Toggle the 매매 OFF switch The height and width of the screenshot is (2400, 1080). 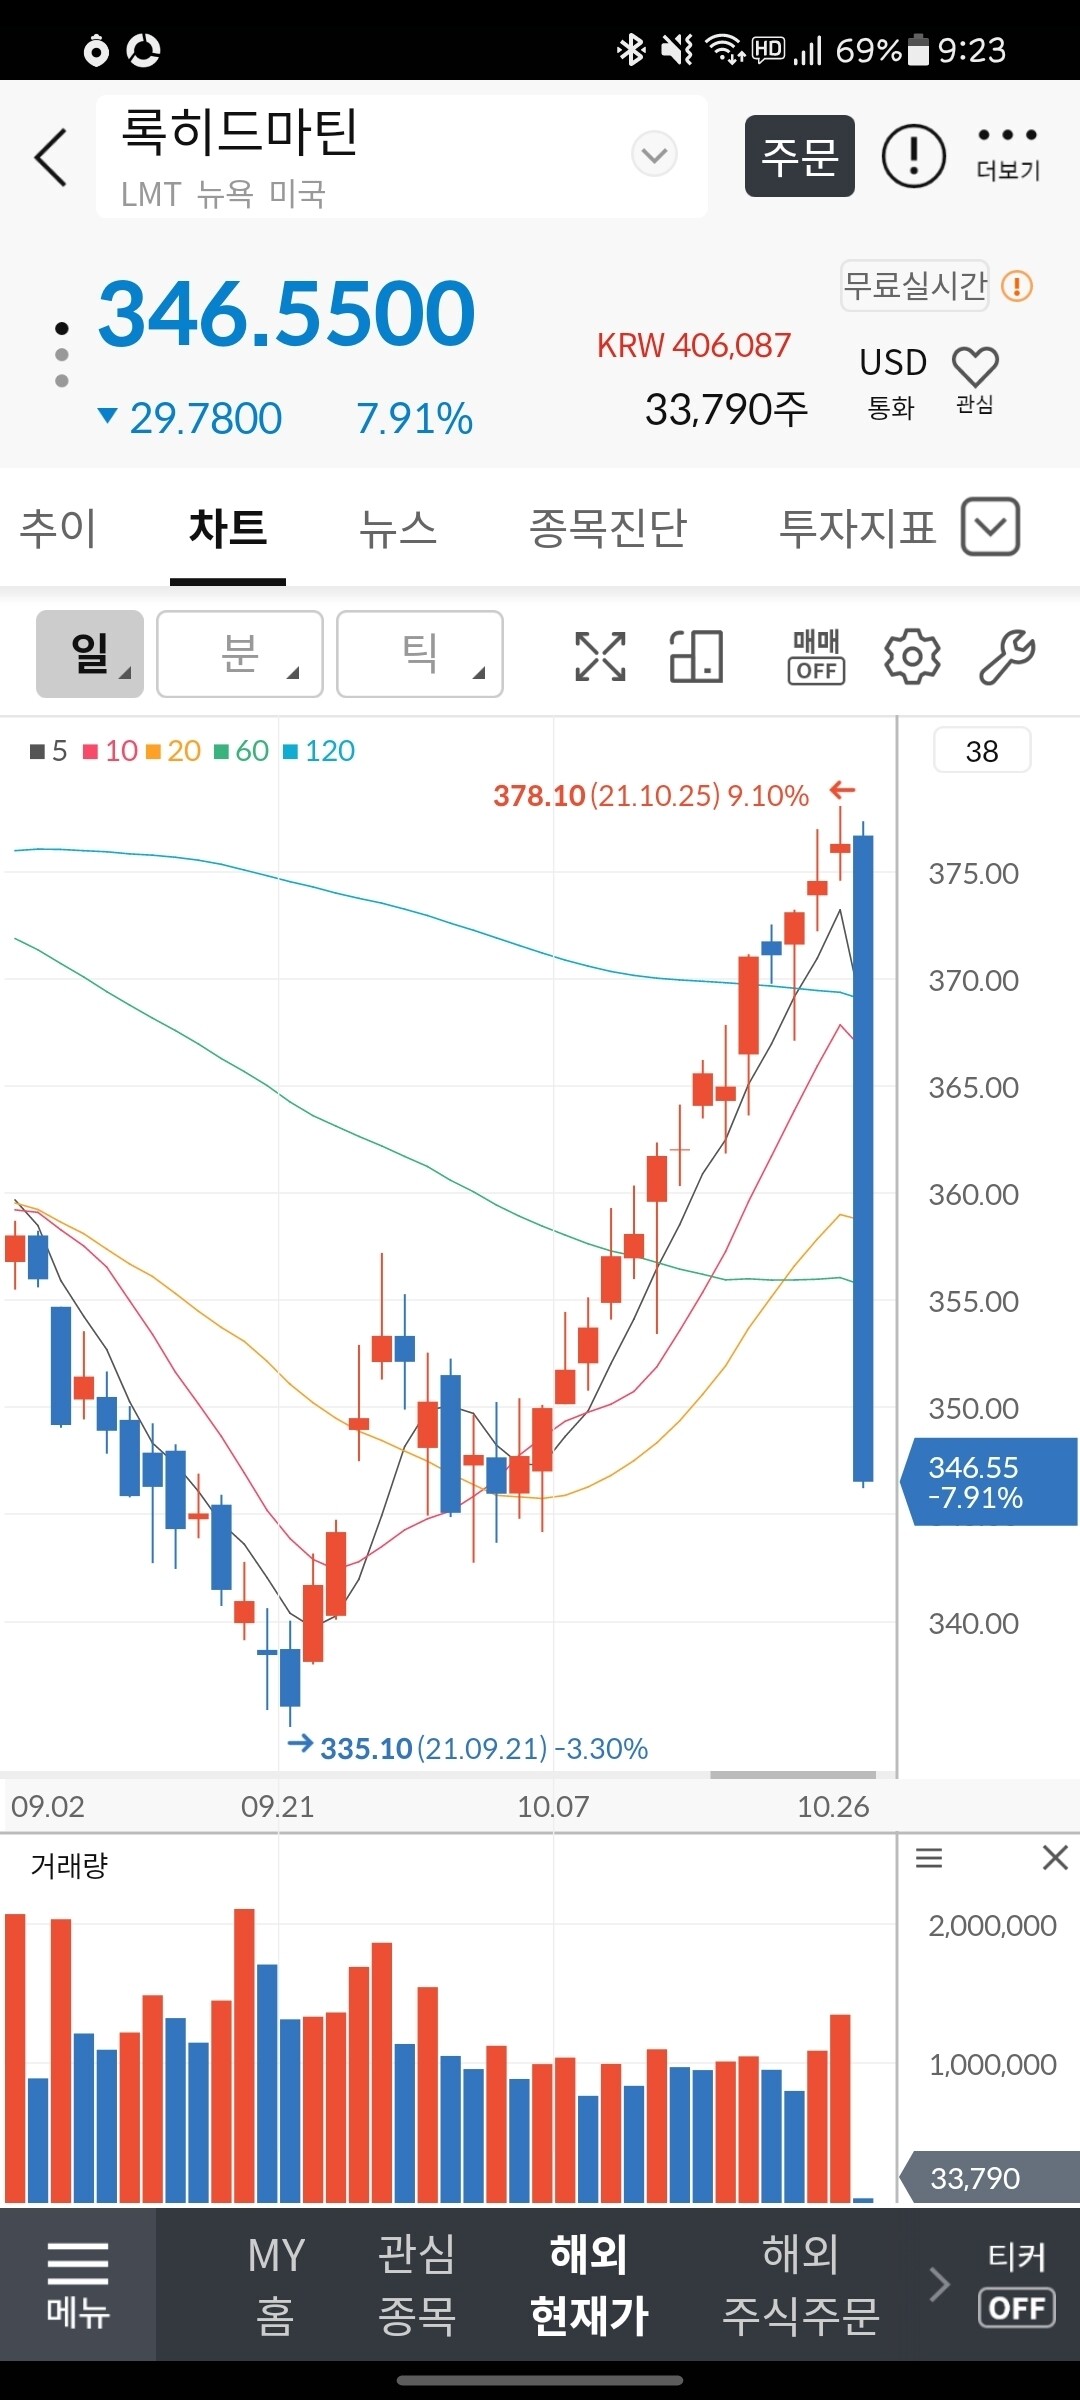click(x=817, y=657)
